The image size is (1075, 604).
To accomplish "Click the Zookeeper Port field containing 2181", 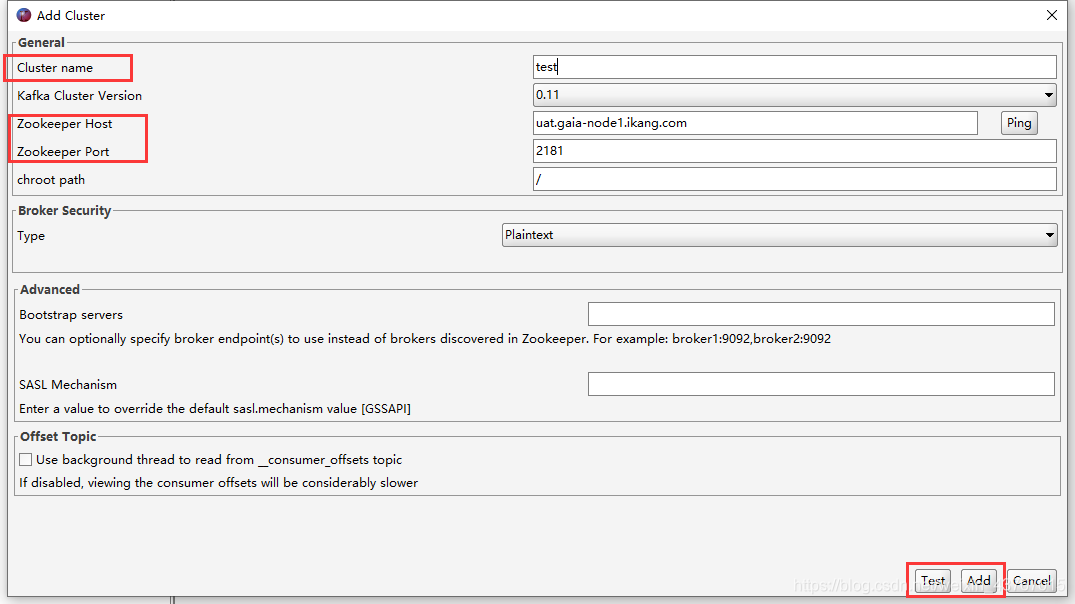I will (795, 151).
